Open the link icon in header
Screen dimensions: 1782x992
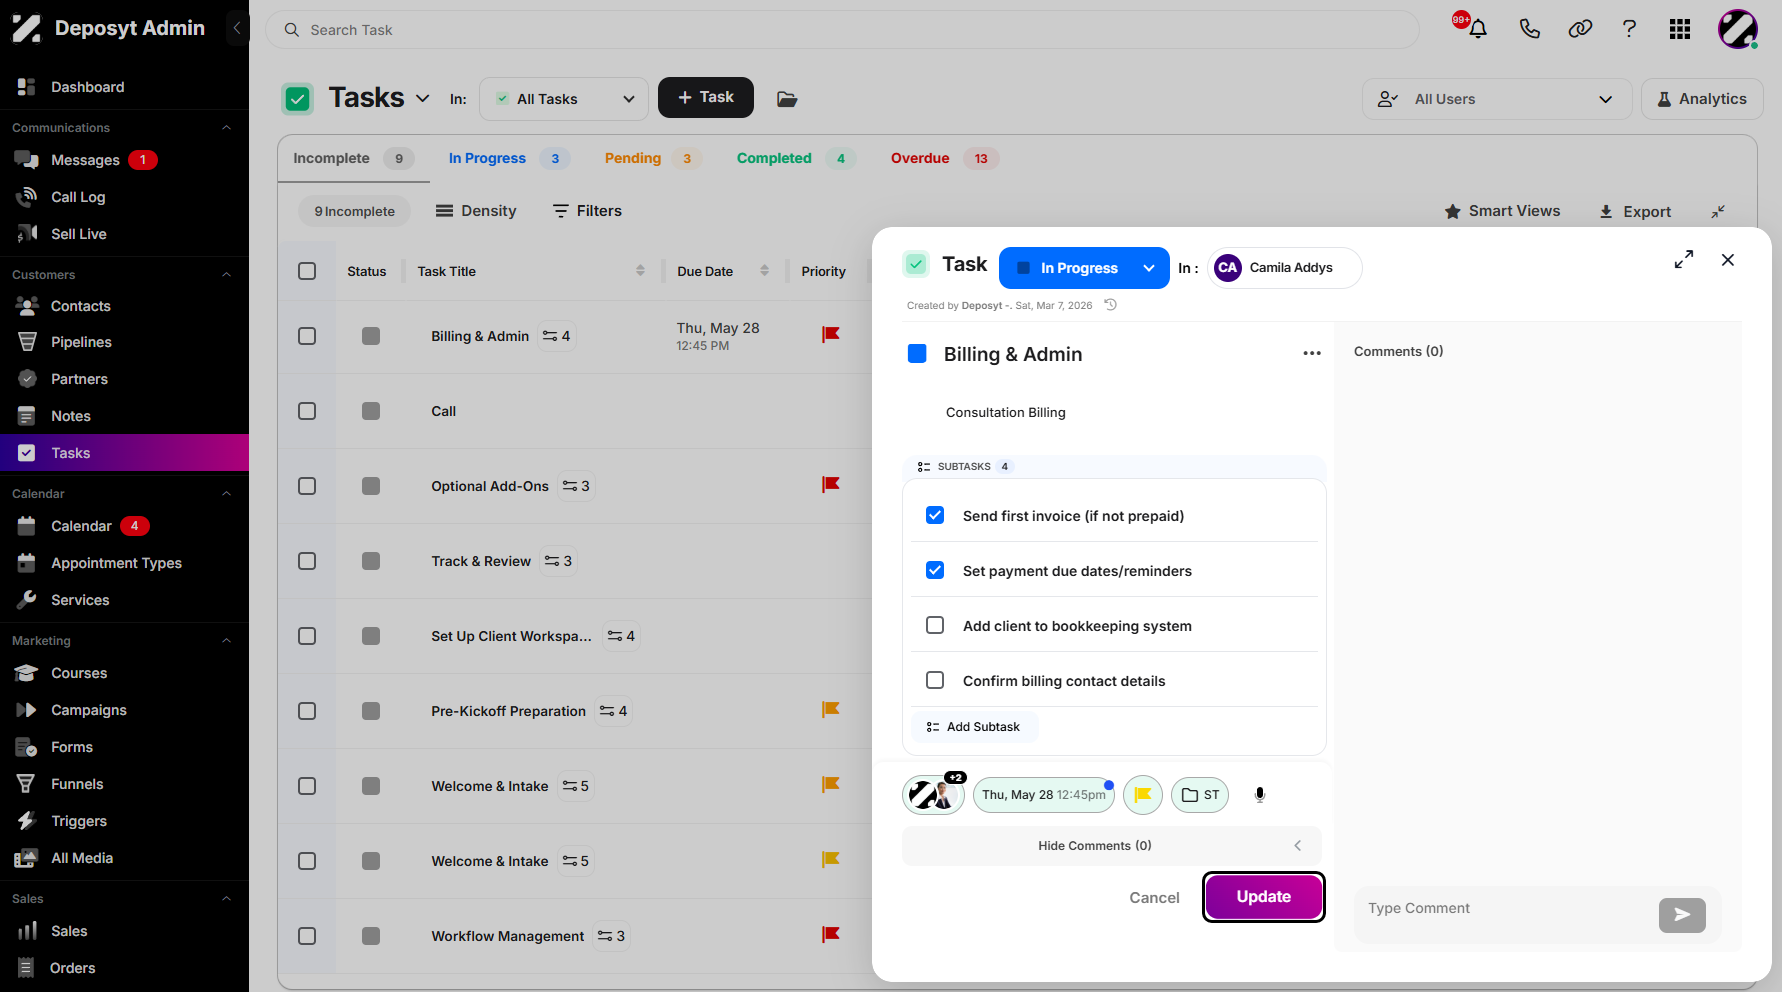click(1580, 29)
